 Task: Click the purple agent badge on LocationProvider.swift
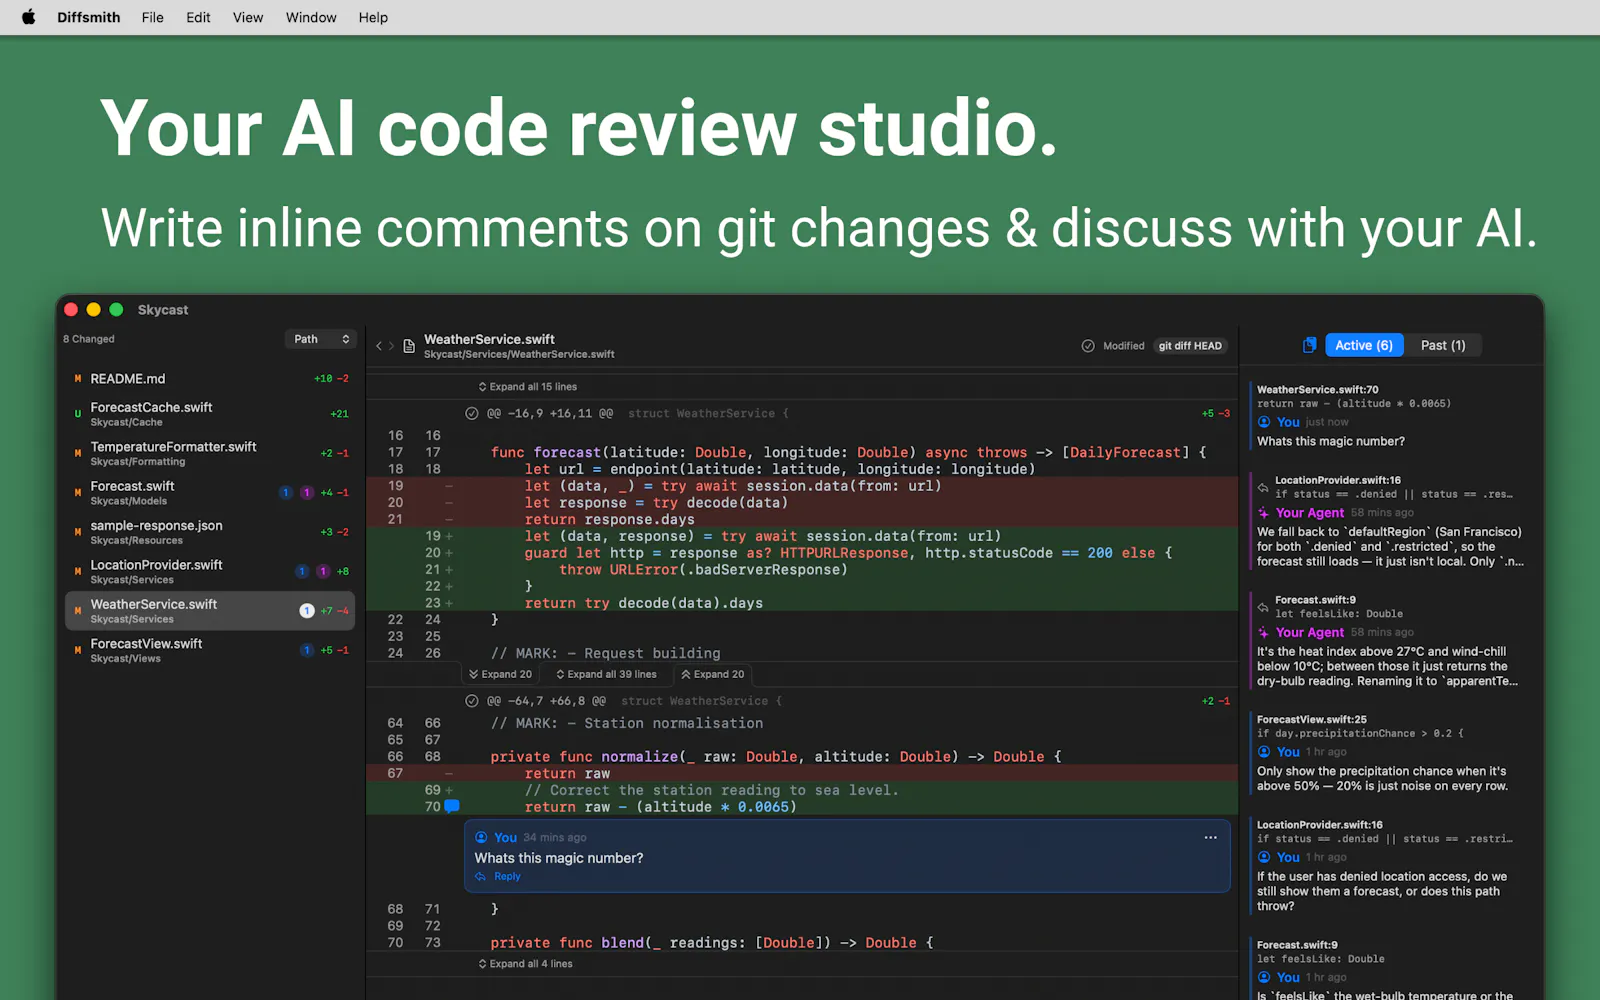323,572
